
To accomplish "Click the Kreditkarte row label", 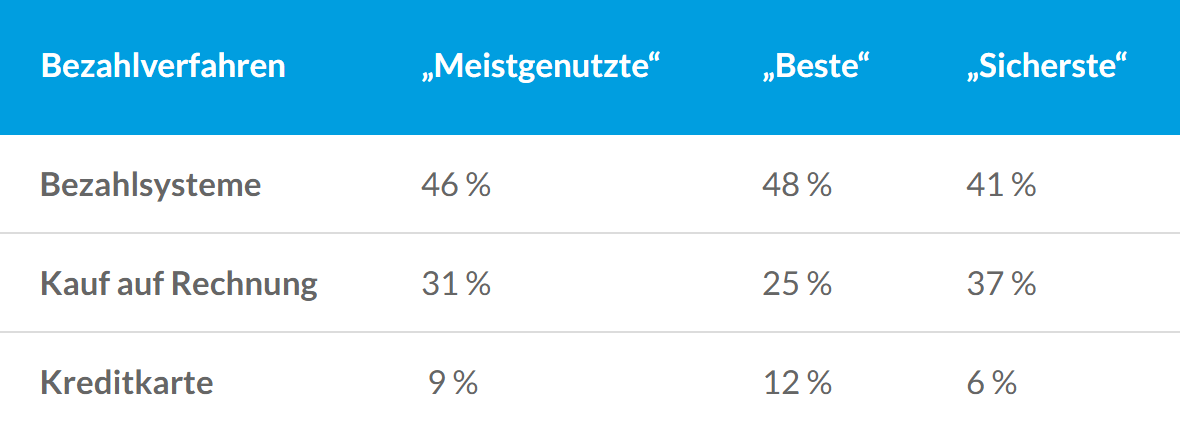I will tap(127, 383).
